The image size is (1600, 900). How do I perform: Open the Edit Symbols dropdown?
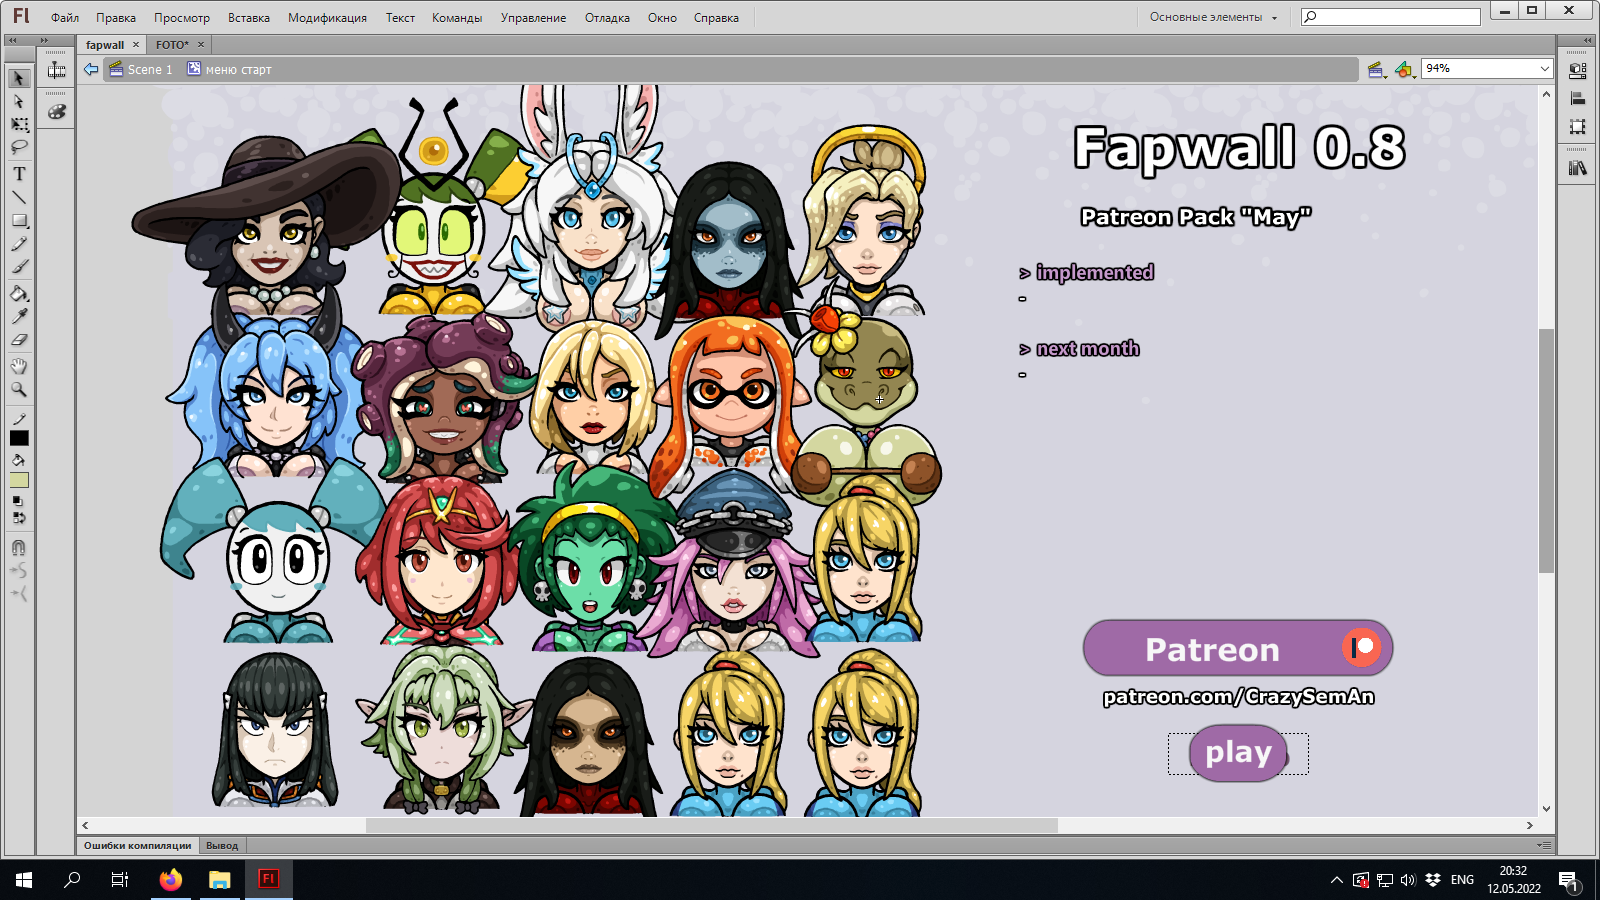[1405, 69]
